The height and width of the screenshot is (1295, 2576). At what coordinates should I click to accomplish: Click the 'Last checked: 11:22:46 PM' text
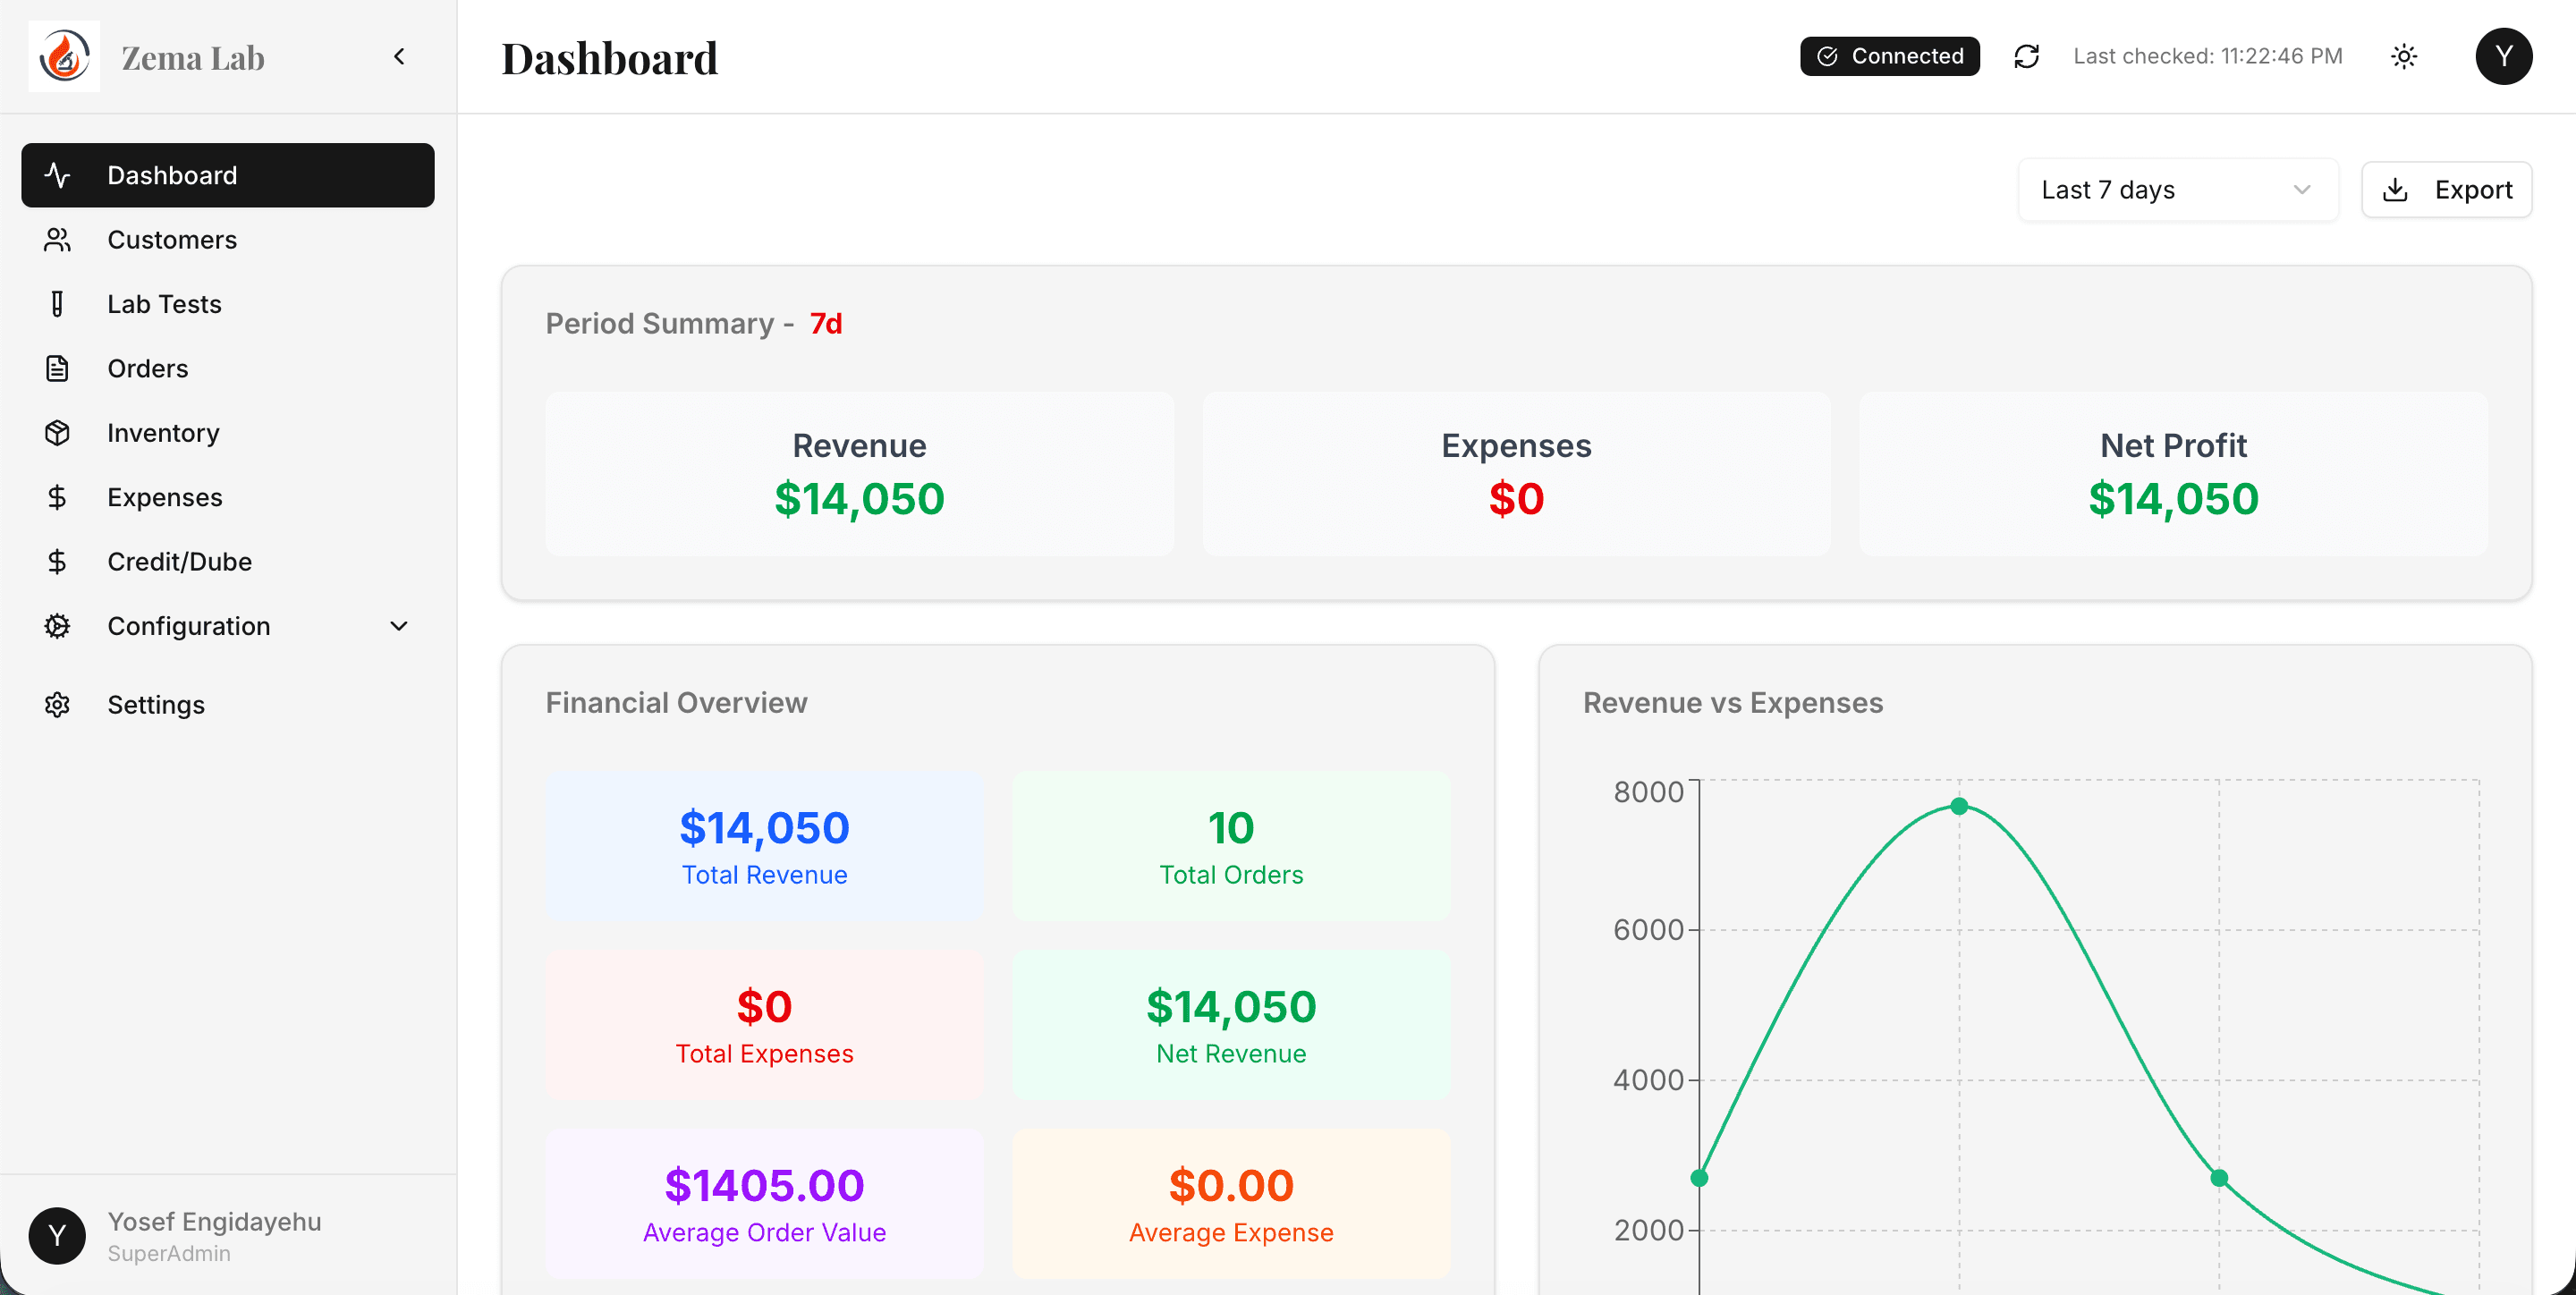(x=2207, y=56)
